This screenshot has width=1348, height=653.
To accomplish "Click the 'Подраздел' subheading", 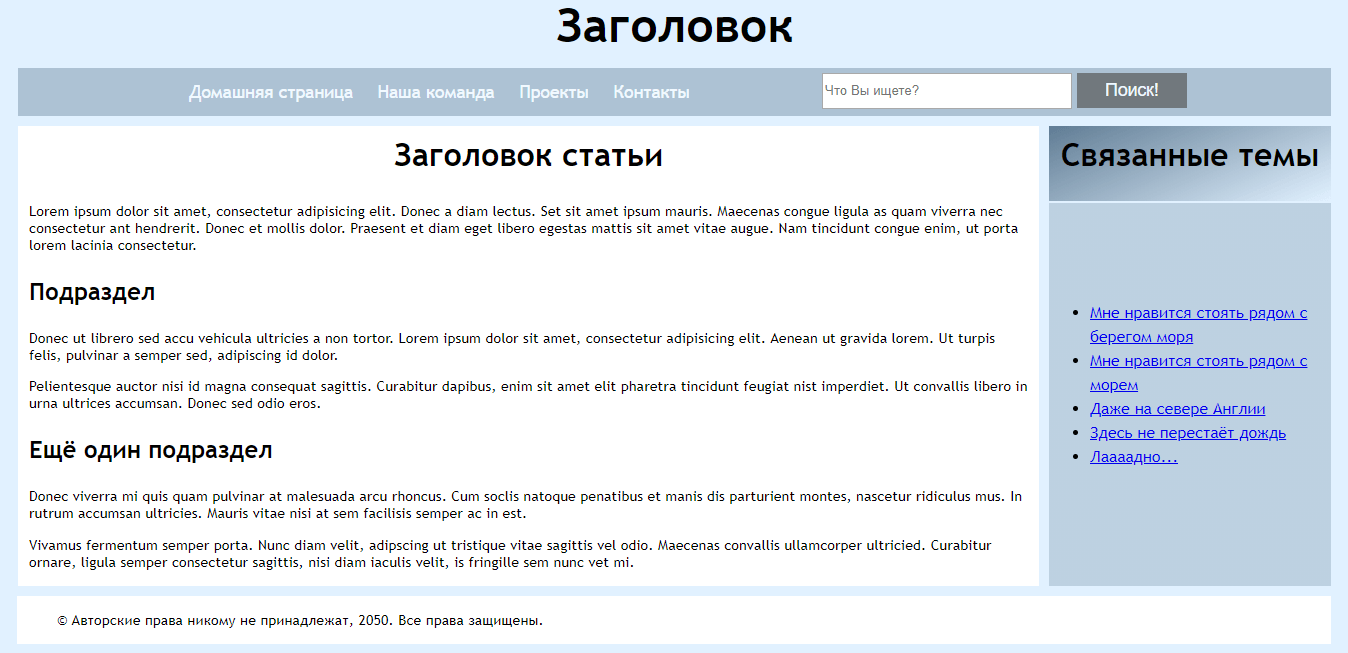I will click(x=92, y=292).
